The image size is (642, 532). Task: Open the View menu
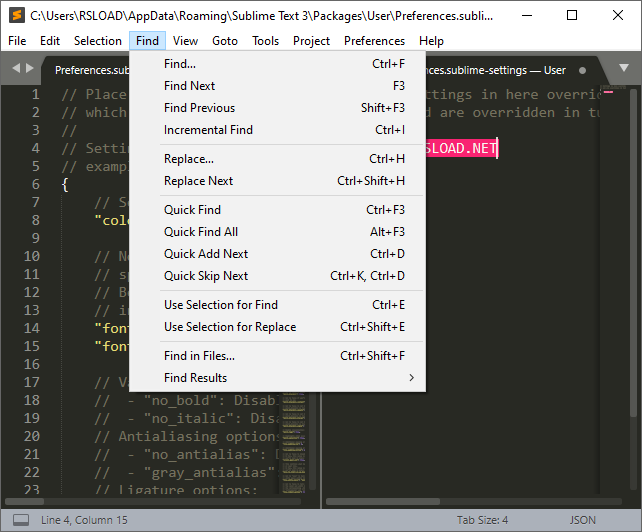pos(185,41)
